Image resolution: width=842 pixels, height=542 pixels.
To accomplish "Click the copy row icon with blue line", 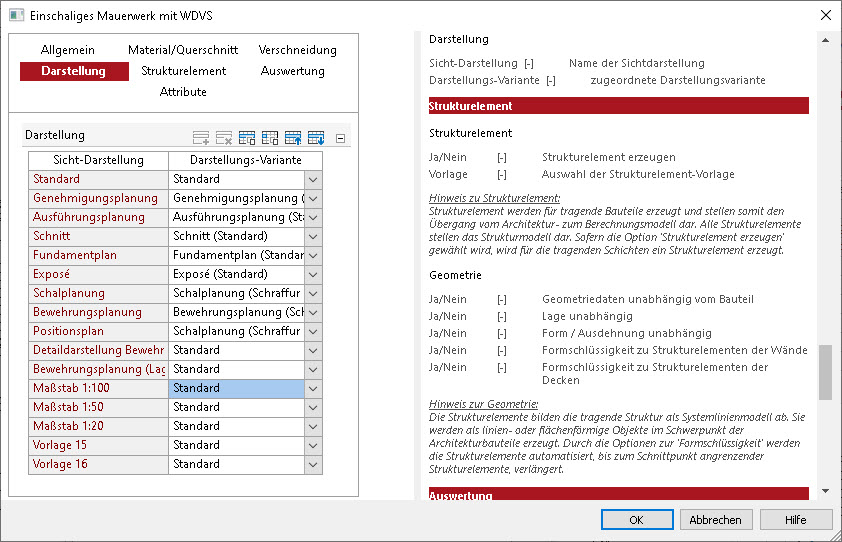I will coord(247,138).
